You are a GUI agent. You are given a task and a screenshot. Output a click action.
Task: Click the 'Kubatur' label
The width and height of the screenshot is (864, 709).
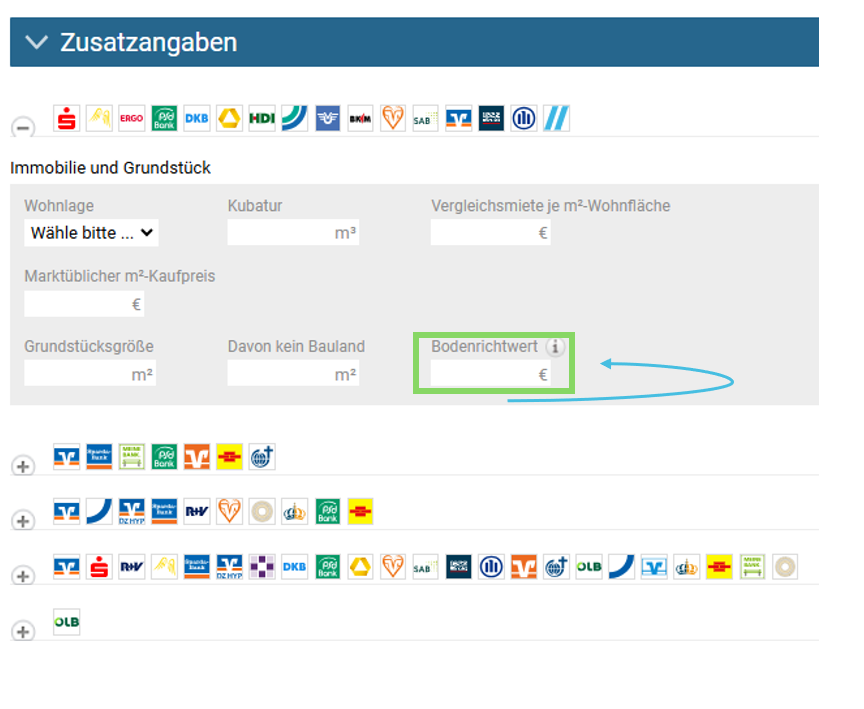[x=255, y=205]
